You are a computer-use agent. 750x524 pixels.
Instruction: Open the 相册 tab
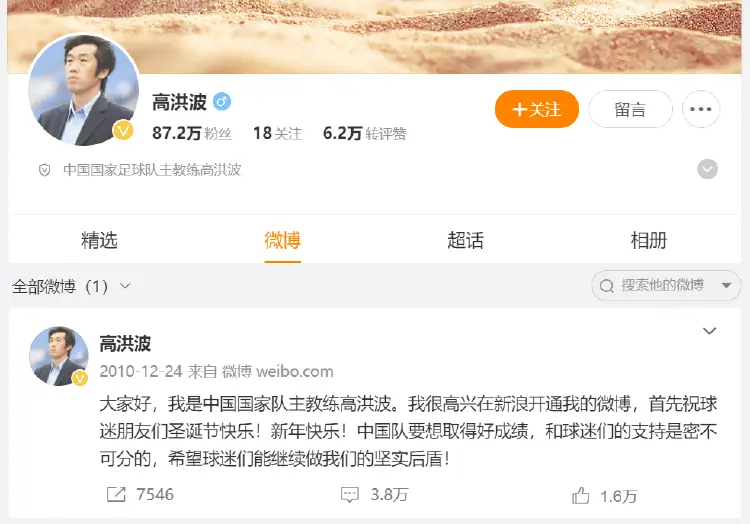[x=649, y=240]
